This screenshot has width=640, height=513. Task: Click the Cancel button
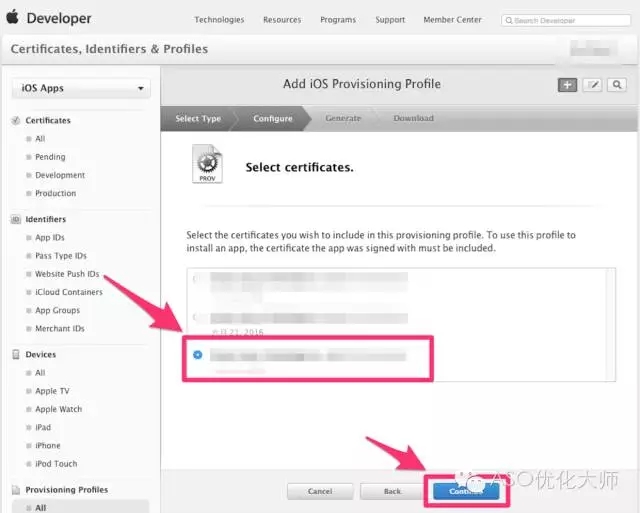point(320,491)
